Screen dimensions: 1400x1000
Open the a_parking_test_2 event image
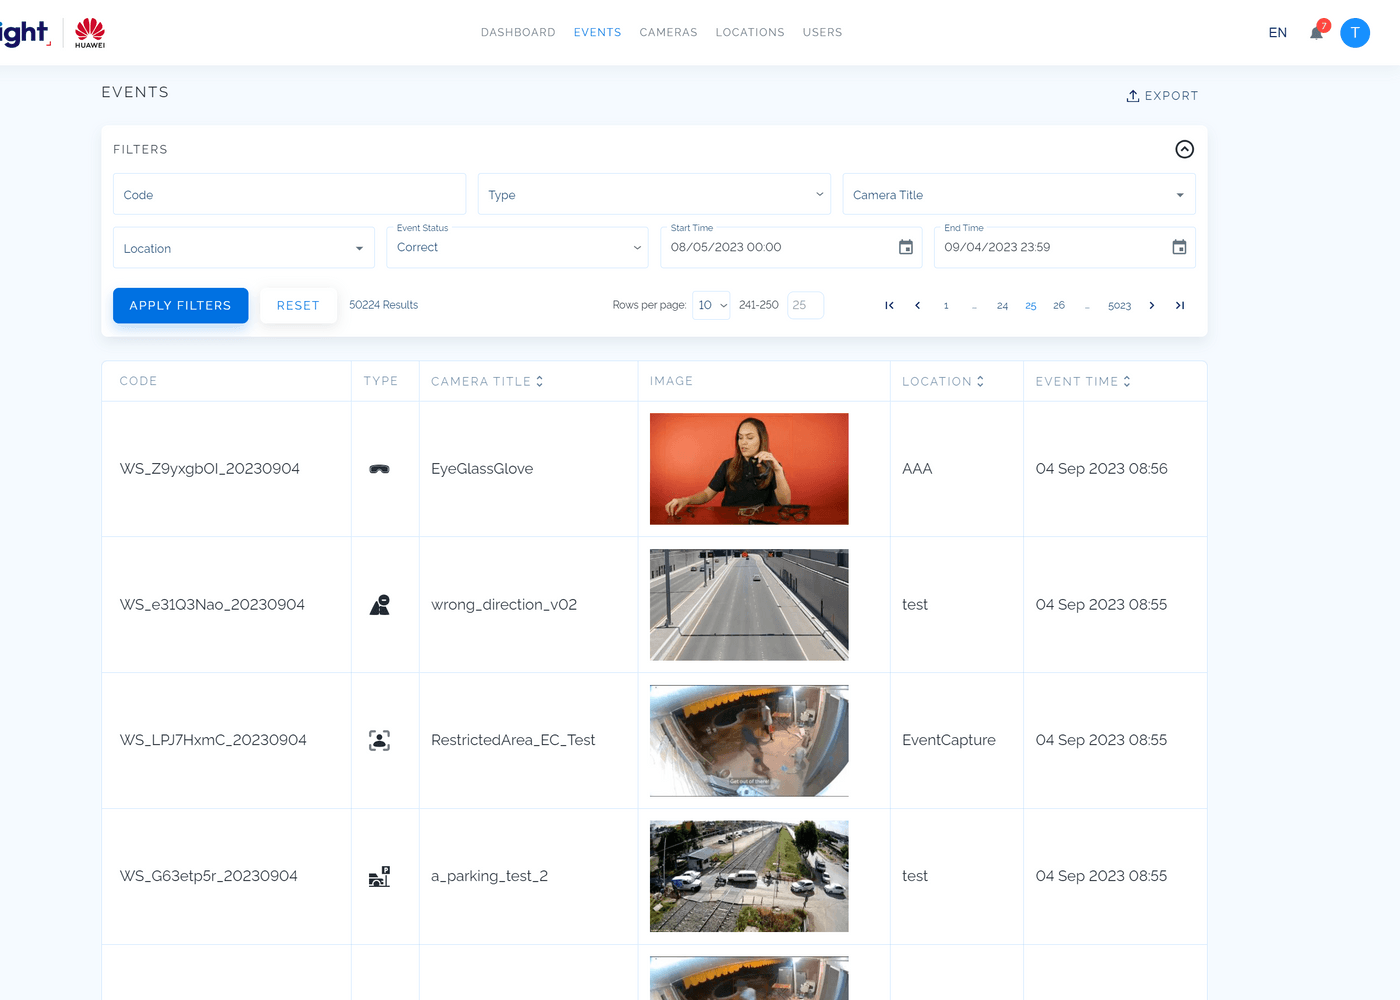749,877
